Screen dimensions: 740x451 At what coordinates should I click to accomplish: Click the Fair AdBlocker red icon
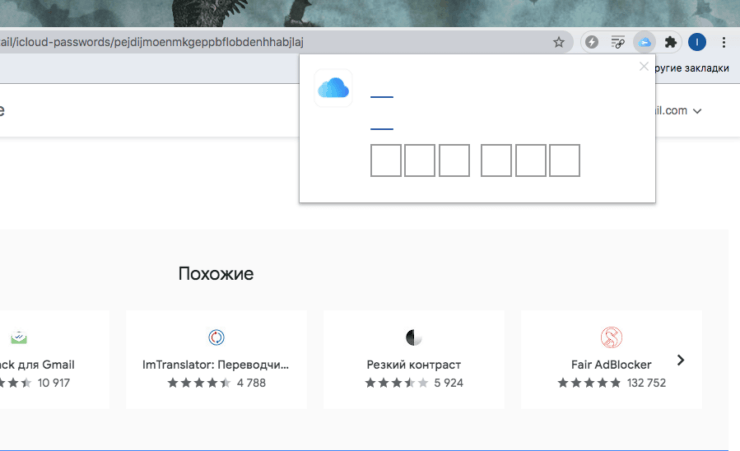611,337
